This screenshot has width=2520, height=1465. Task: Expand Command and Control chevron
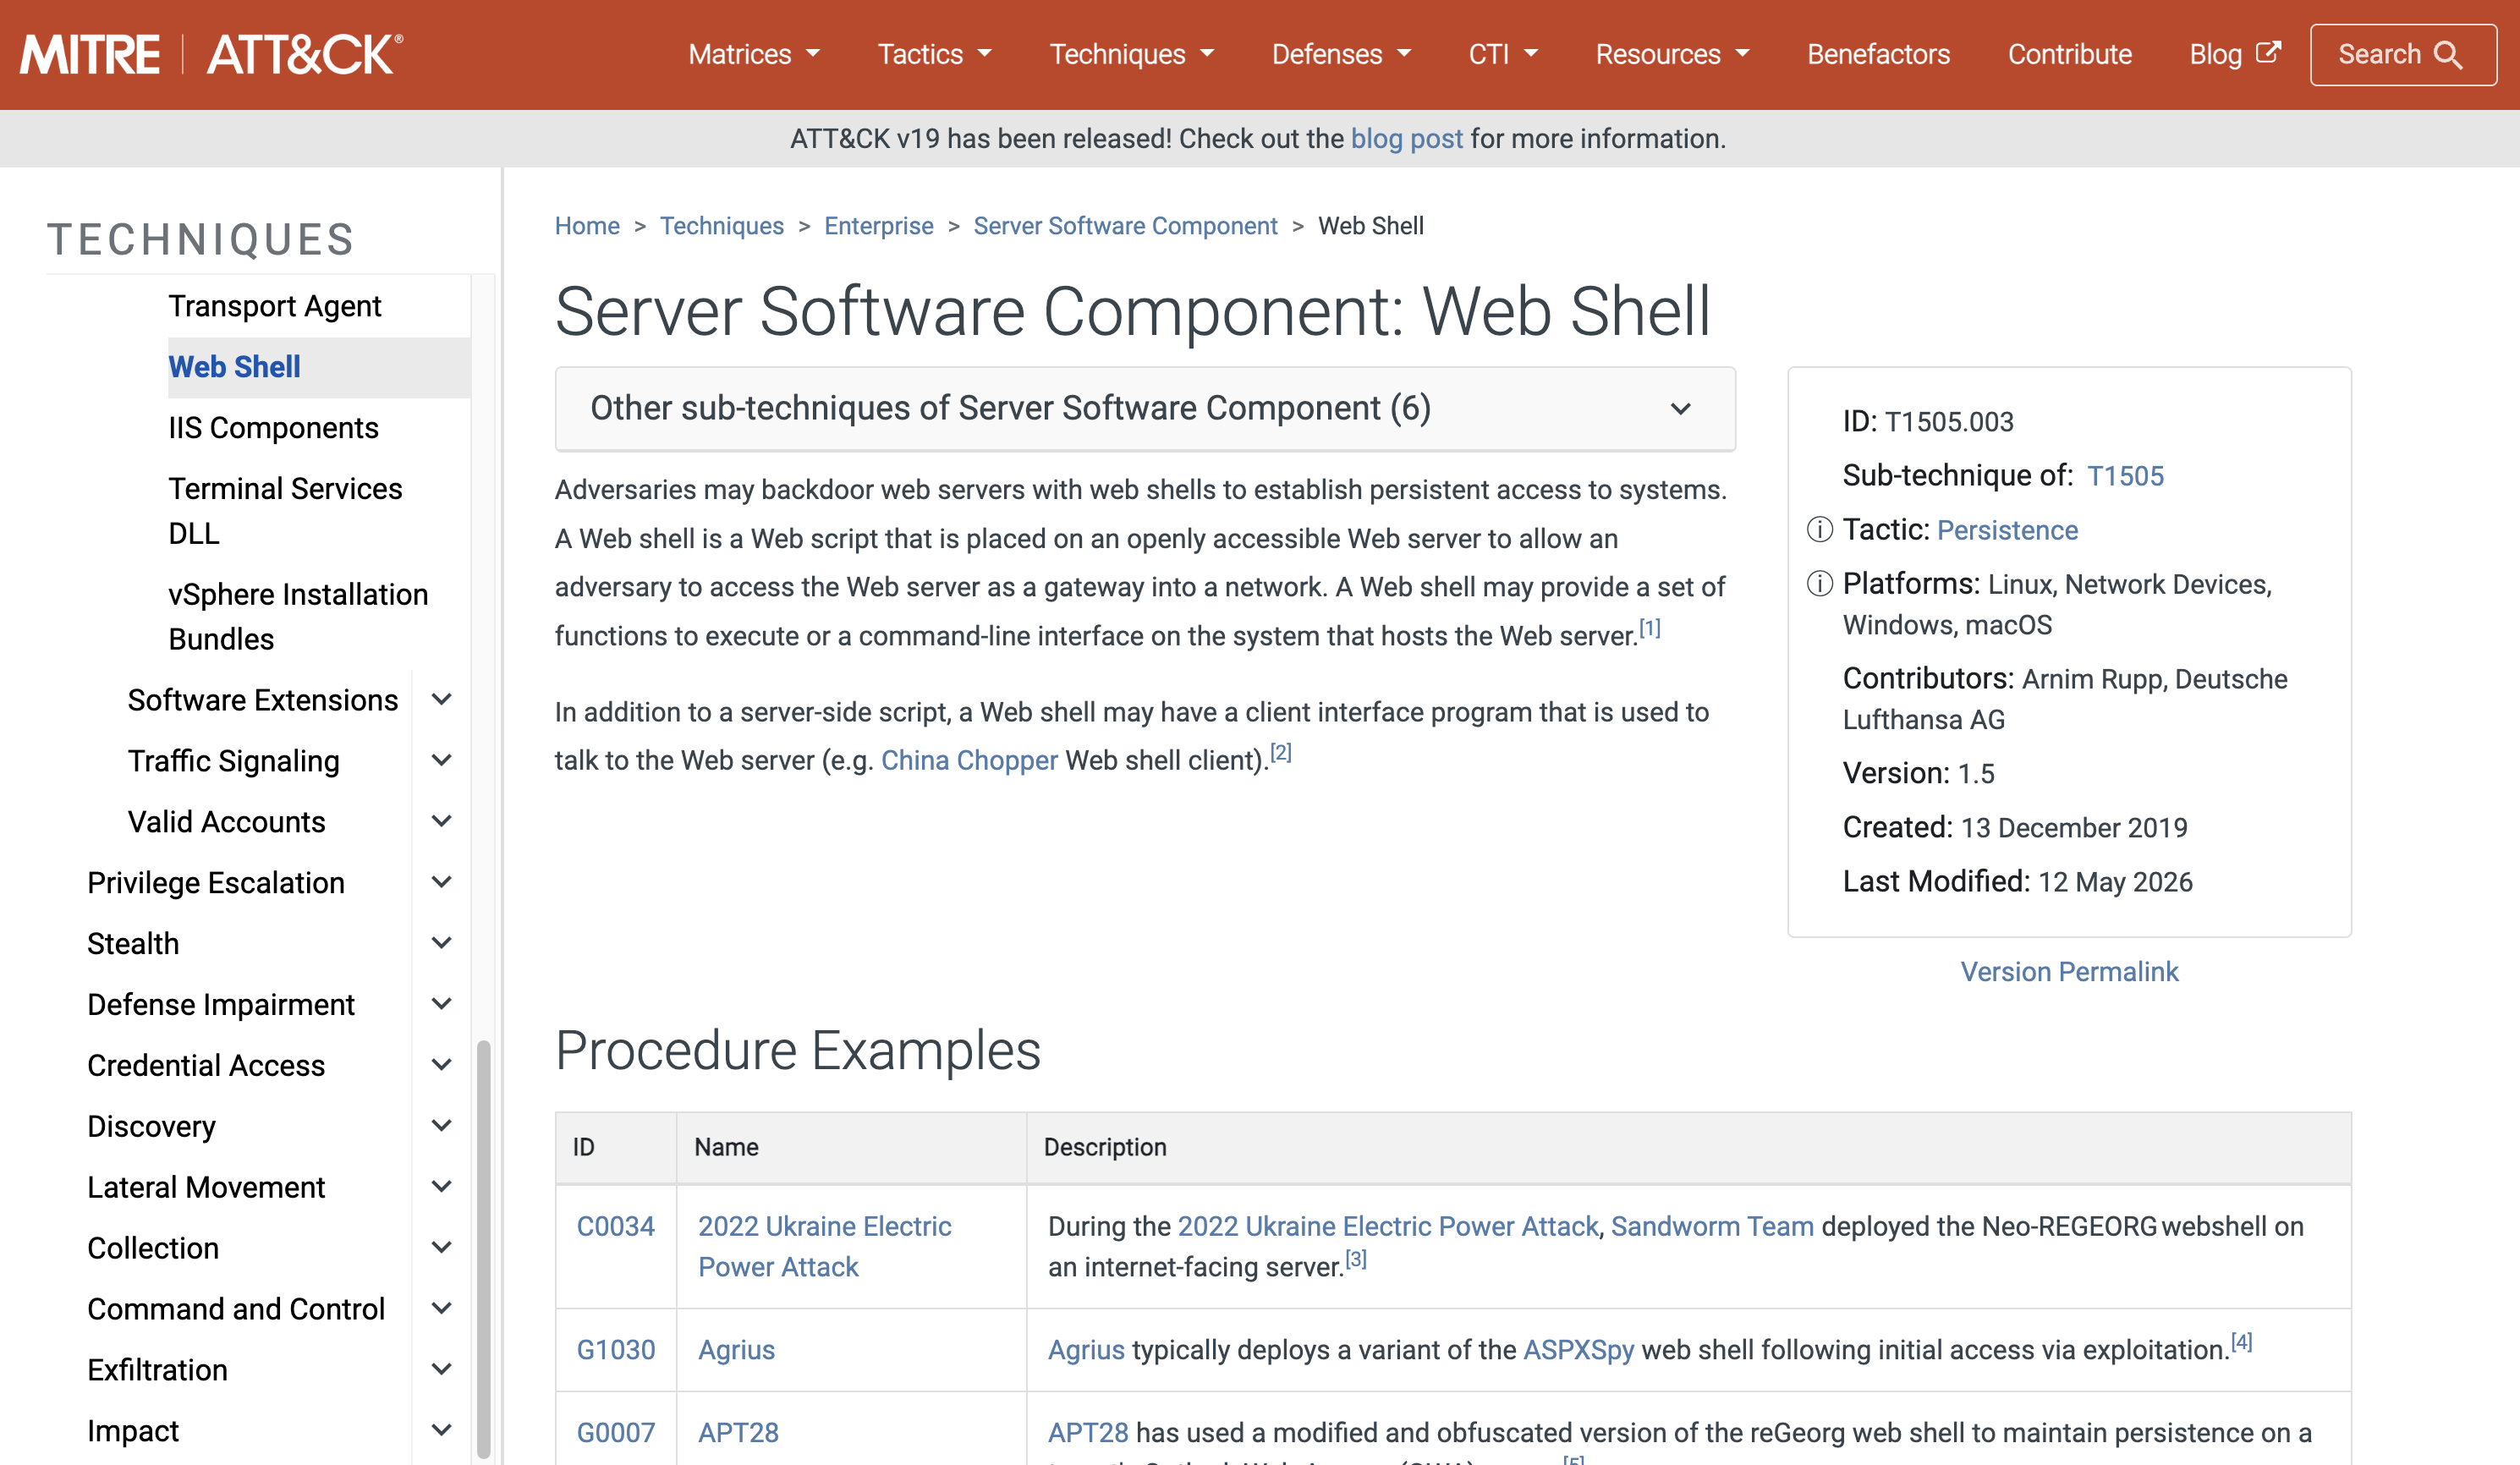click(441, 1309)
